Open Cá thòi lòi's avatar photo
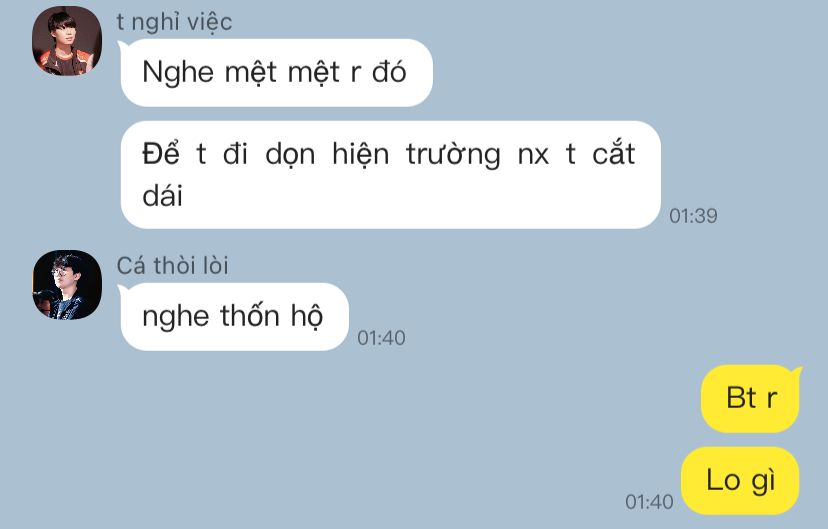Viewport: 828px width, 529px height. click(x=67, y=285)
